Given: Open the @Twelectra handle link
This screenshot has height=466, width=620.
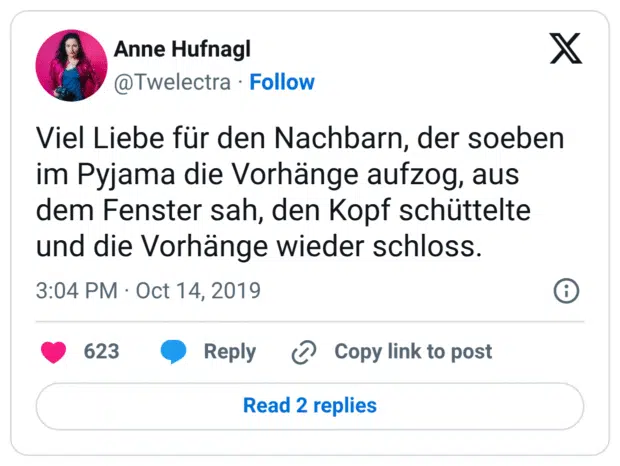Looking at the screenshot, I should coord(175,82).
